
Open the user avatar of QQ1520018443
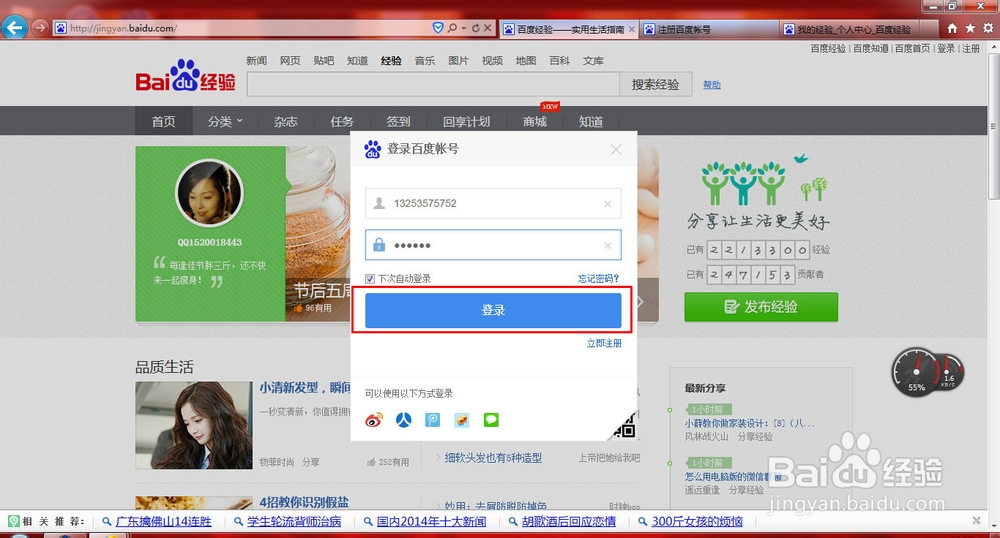pos(209,193)
